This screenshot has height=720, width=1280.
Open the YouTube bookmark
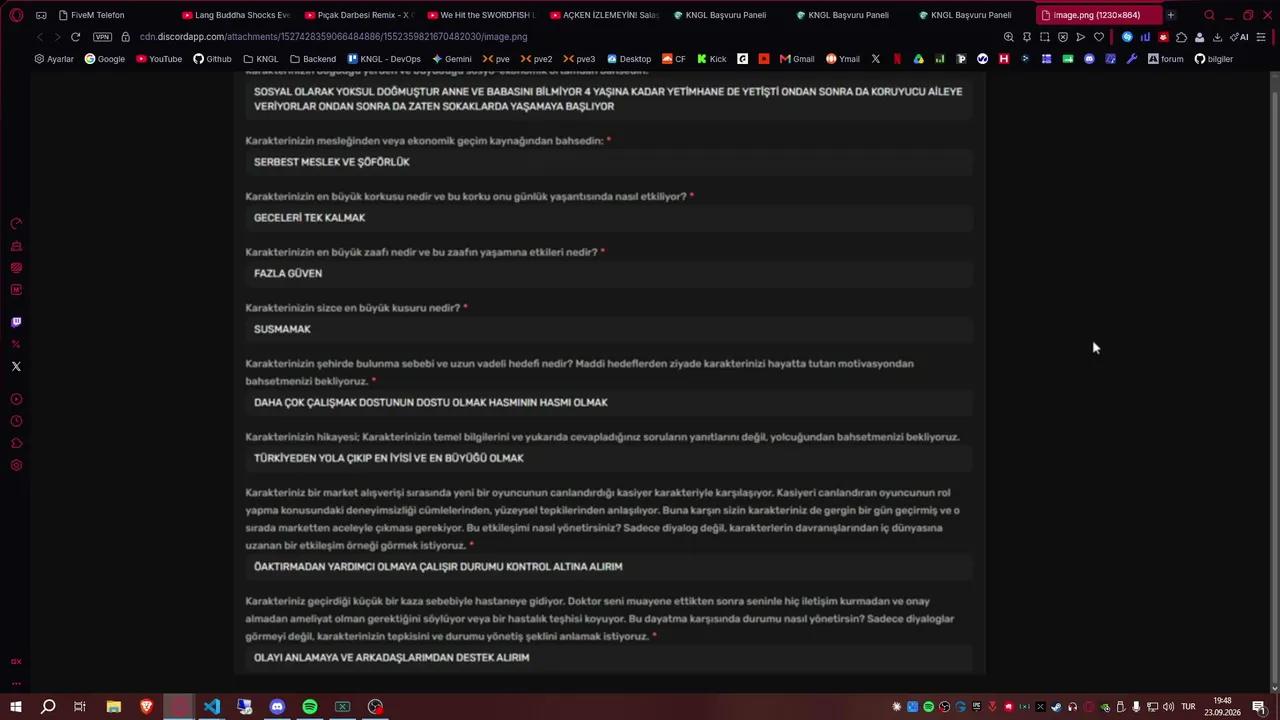click(159, 59)
